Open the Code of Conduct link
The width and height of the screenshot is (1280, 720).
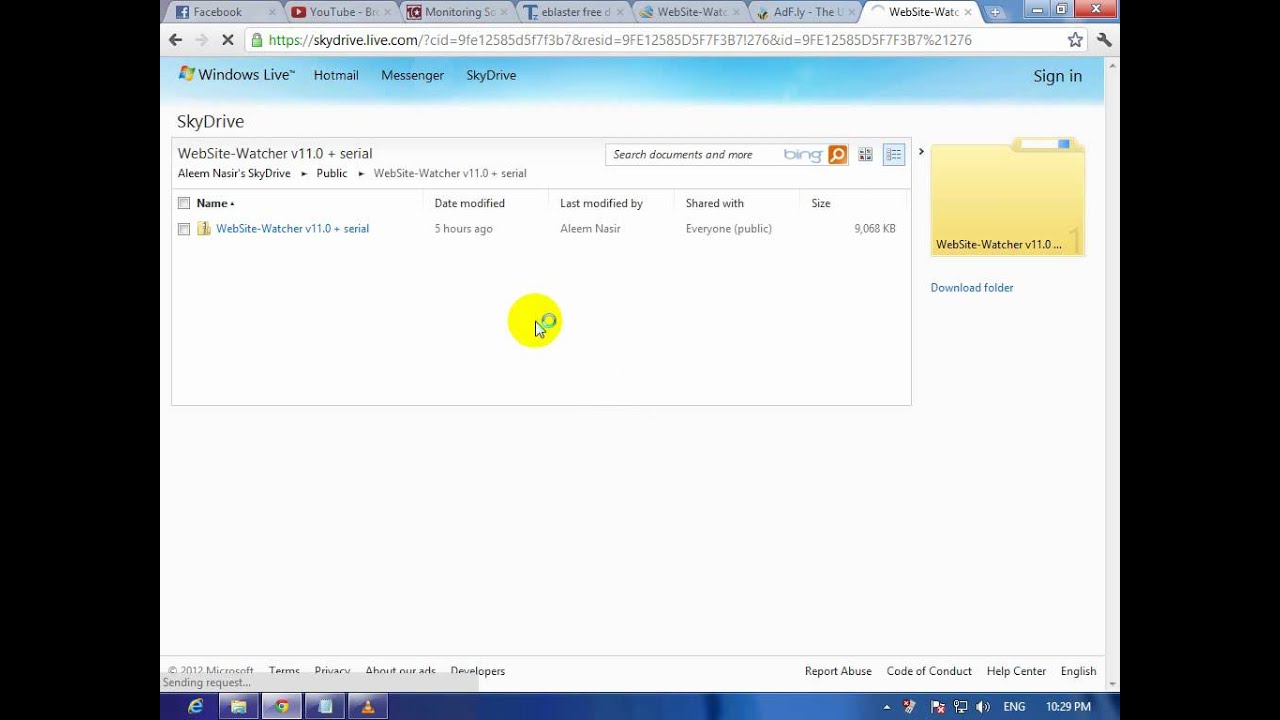click(929, 671)
